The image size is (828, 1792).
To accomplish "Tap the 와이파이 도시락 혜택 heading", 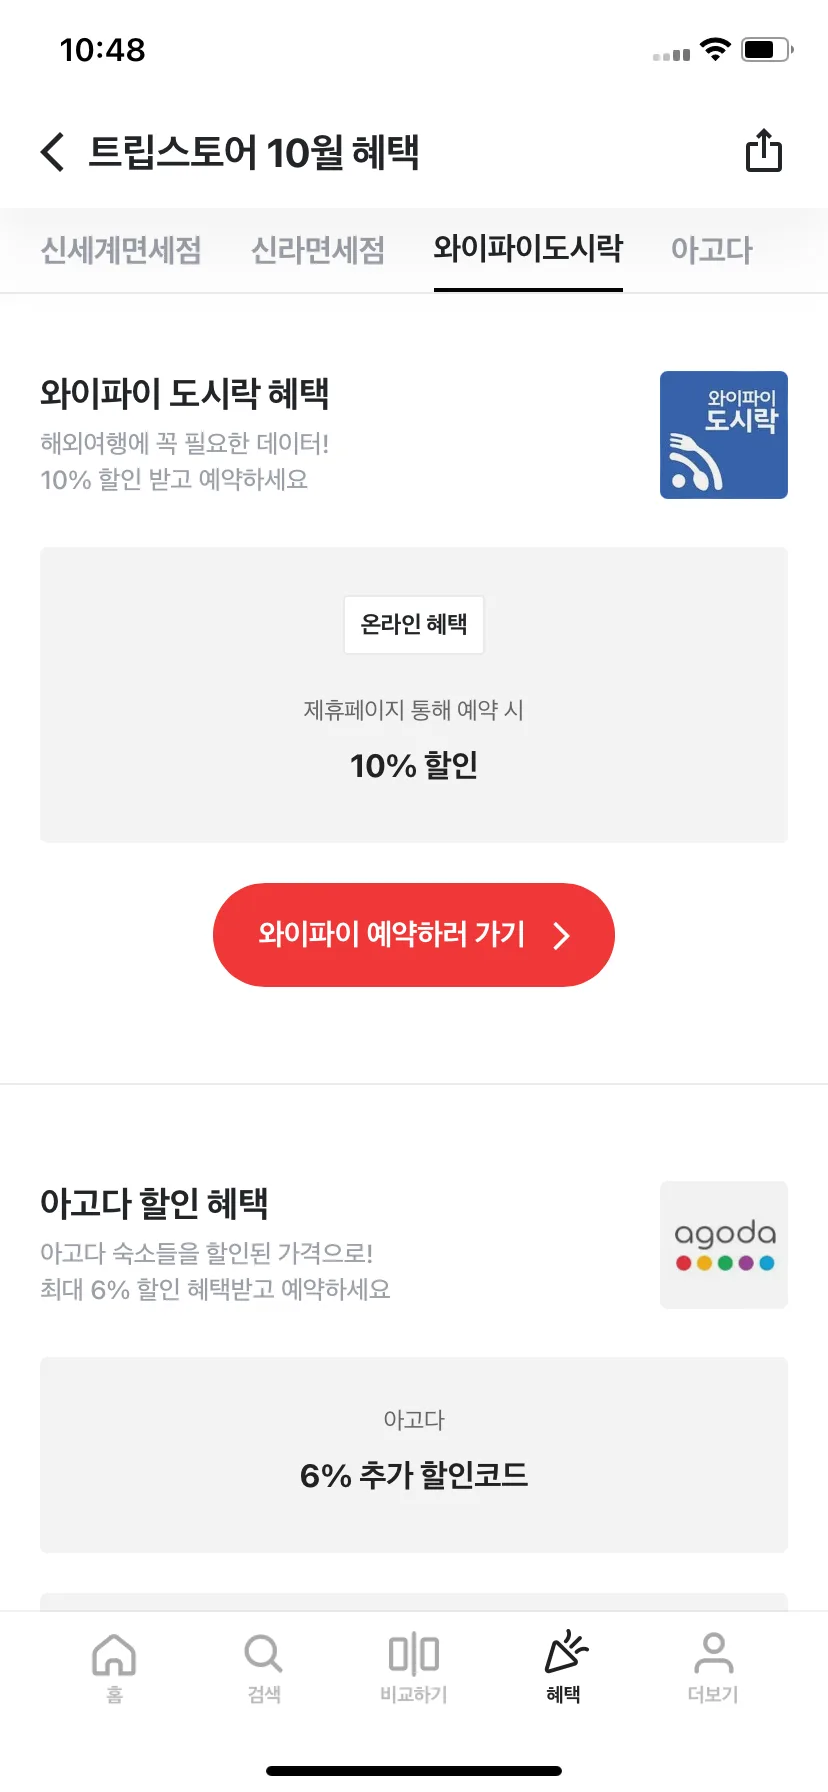I will click(x=185, y=393).
